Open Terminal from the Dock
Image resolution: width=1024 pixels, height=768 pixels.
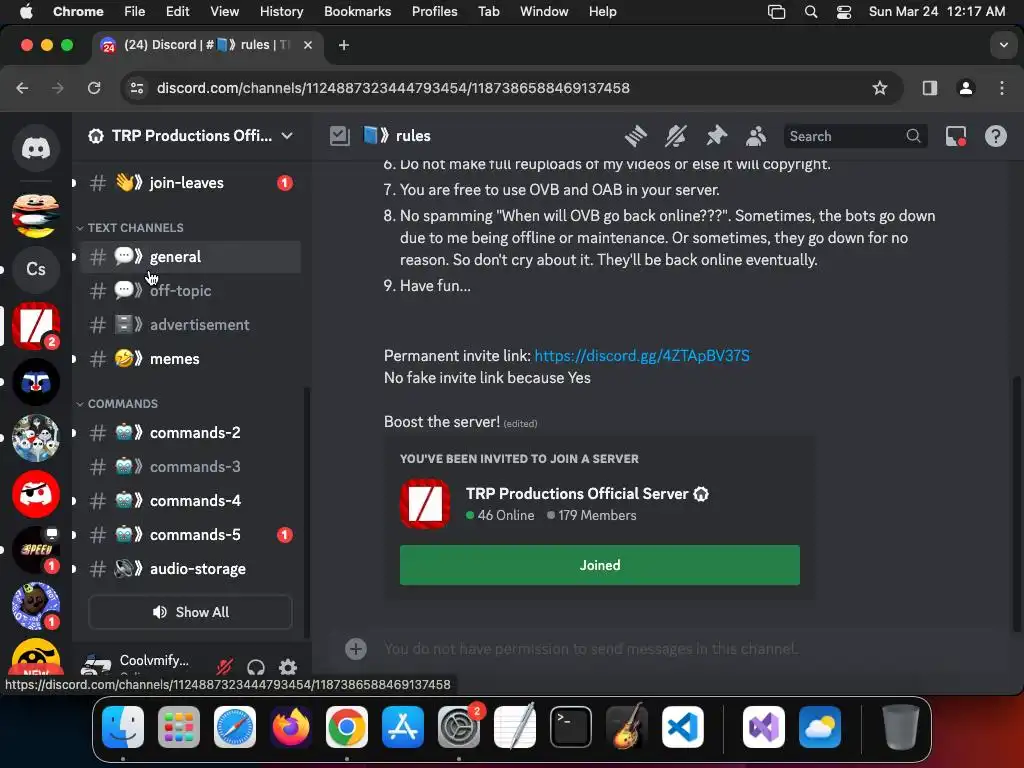pos(571,727)
